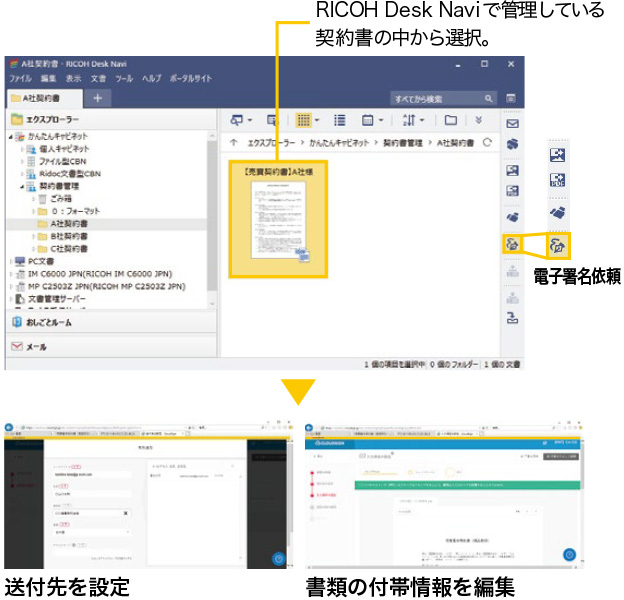The width and height of the screenshot is (624, 600).
Task: Click the up-arrow navigate parent folder icon
Action: [233, 143]
